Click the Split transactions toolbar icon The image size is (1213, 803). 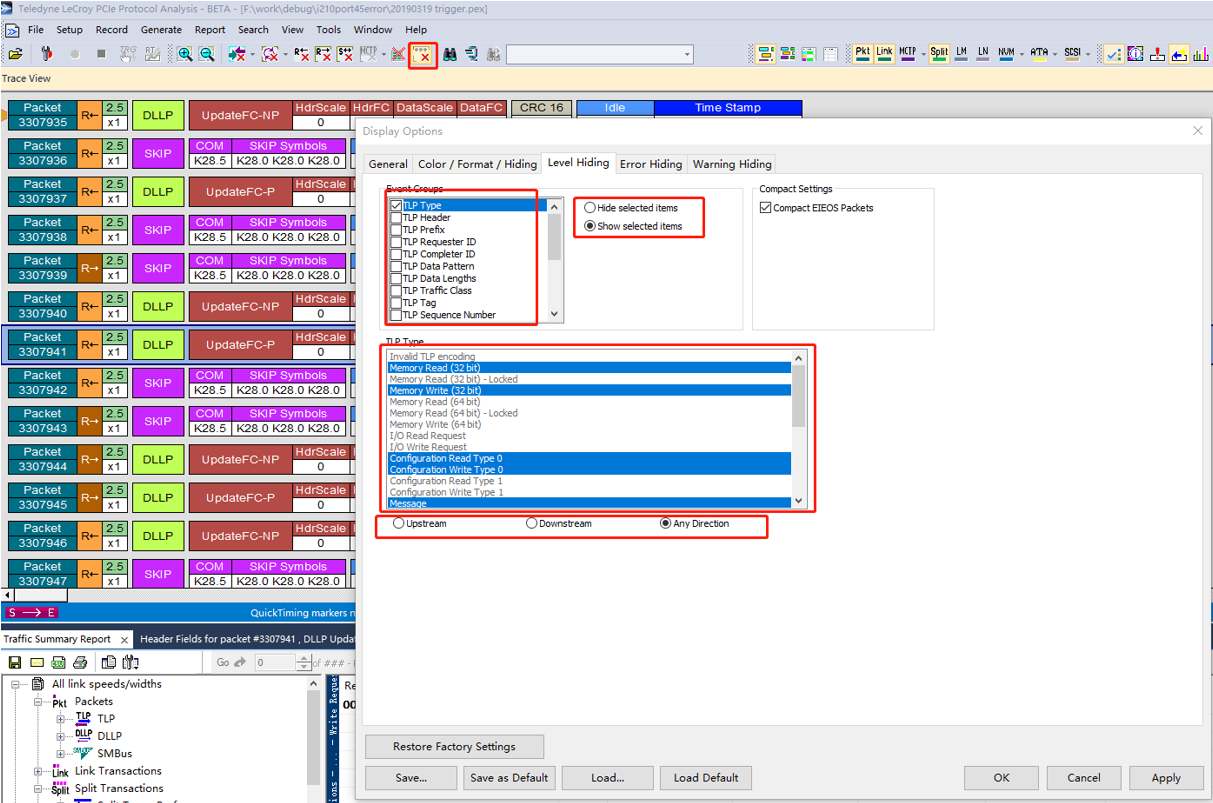pyautogui.click(x=938, y=52)
